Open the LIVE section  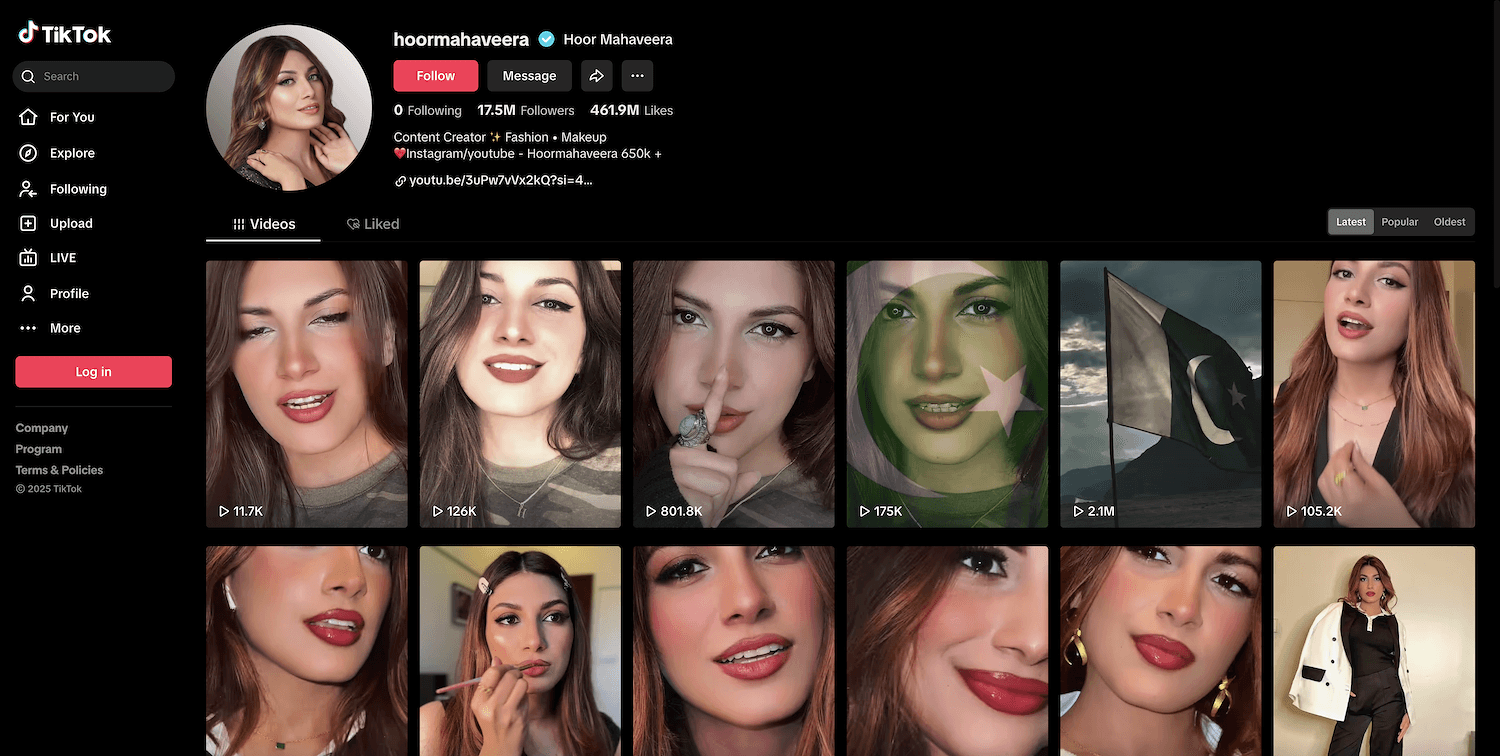(62, 258)
